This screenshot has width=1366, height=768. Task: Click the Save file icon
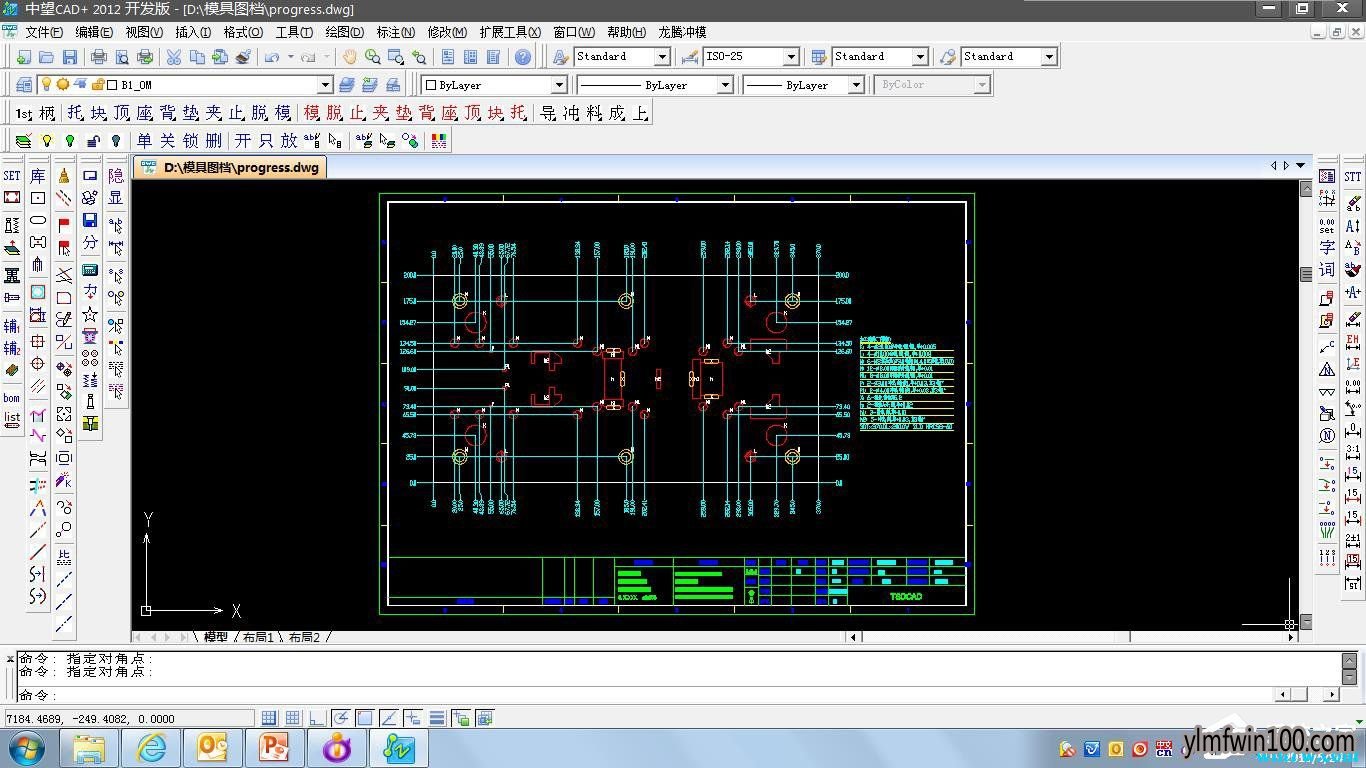[70, 57]
